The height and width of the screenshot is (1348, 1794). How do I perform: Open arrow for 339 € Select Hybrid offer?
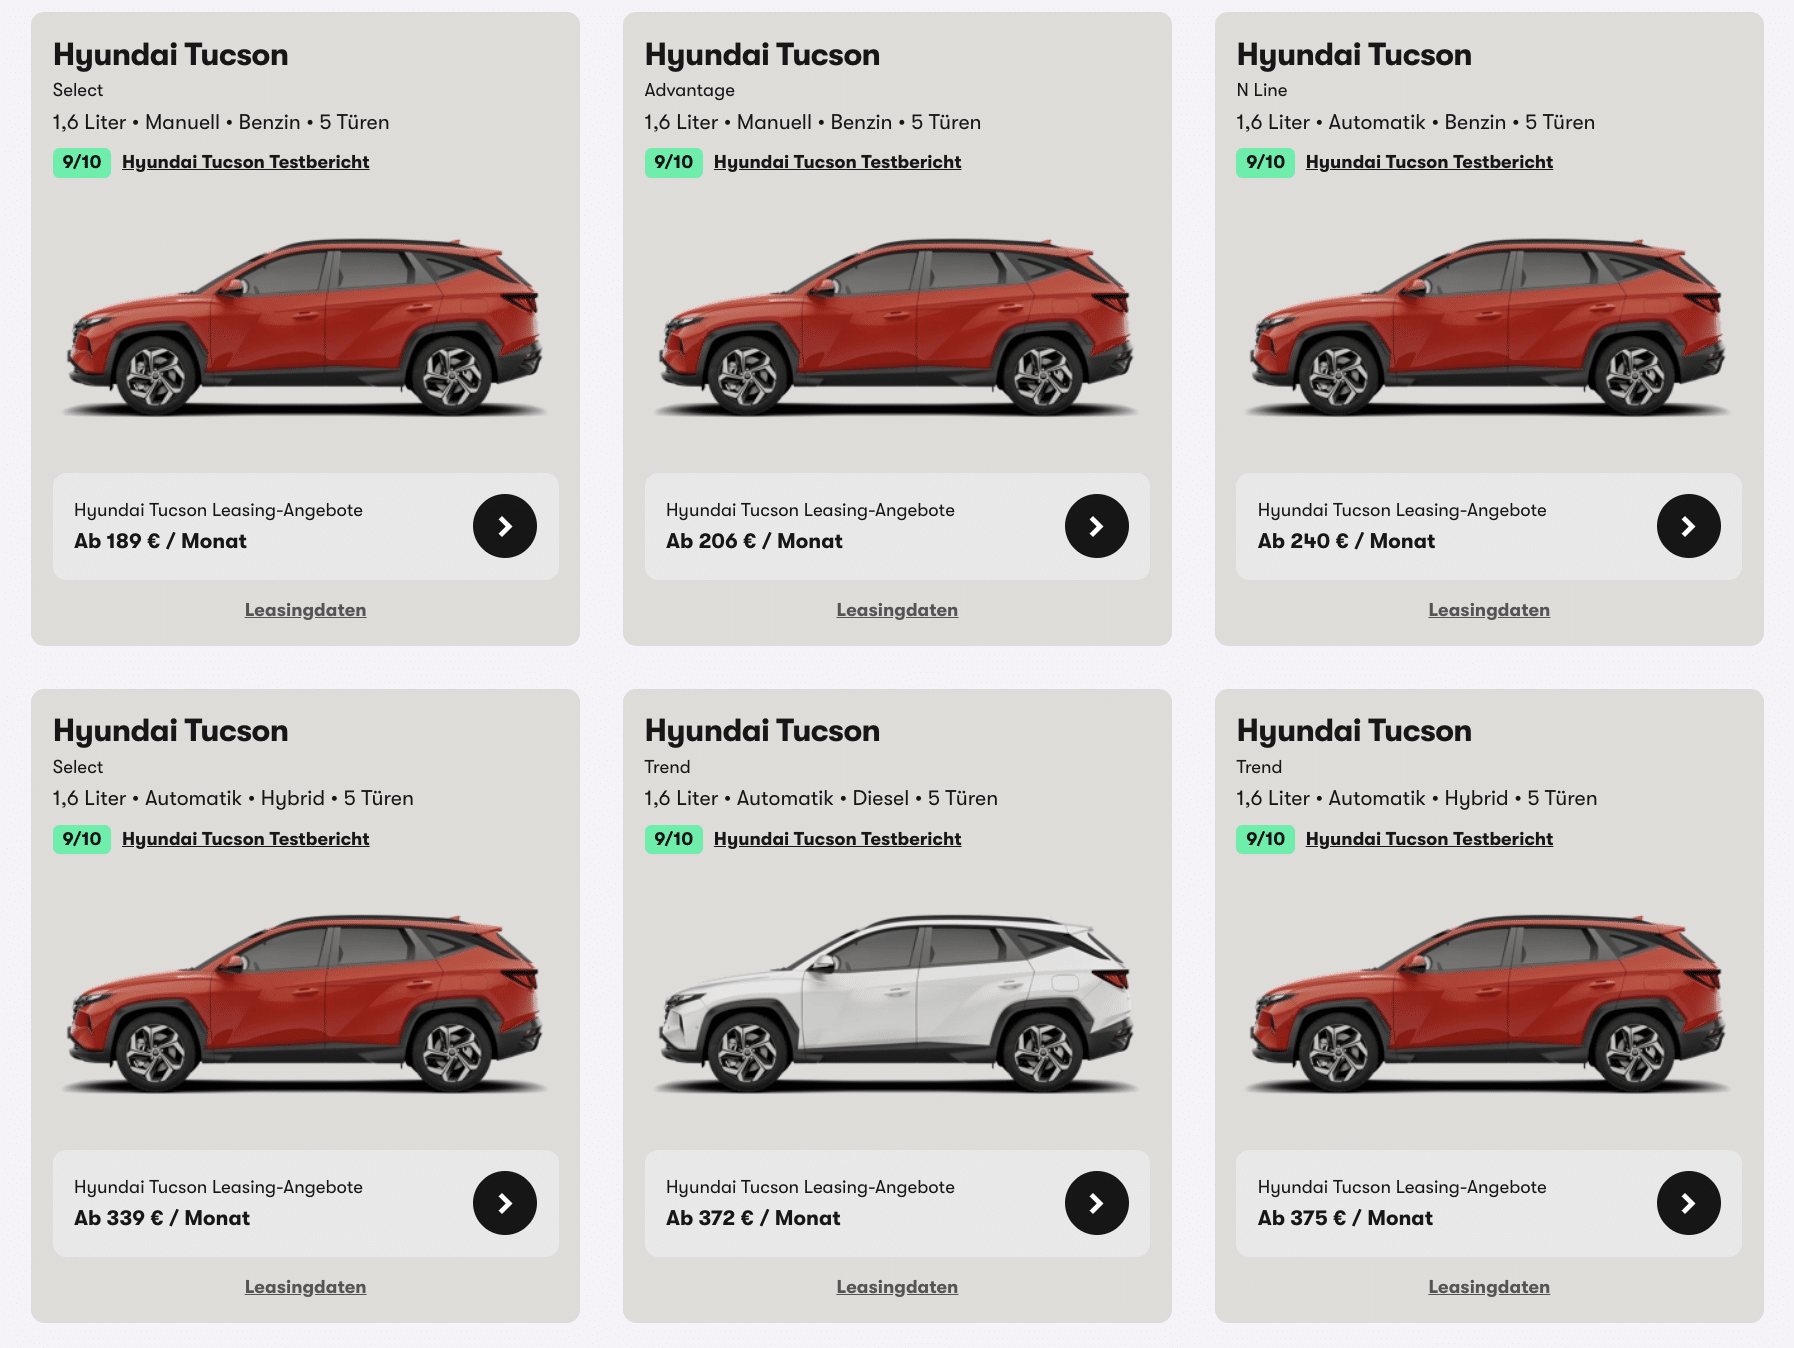point(505,1203)
